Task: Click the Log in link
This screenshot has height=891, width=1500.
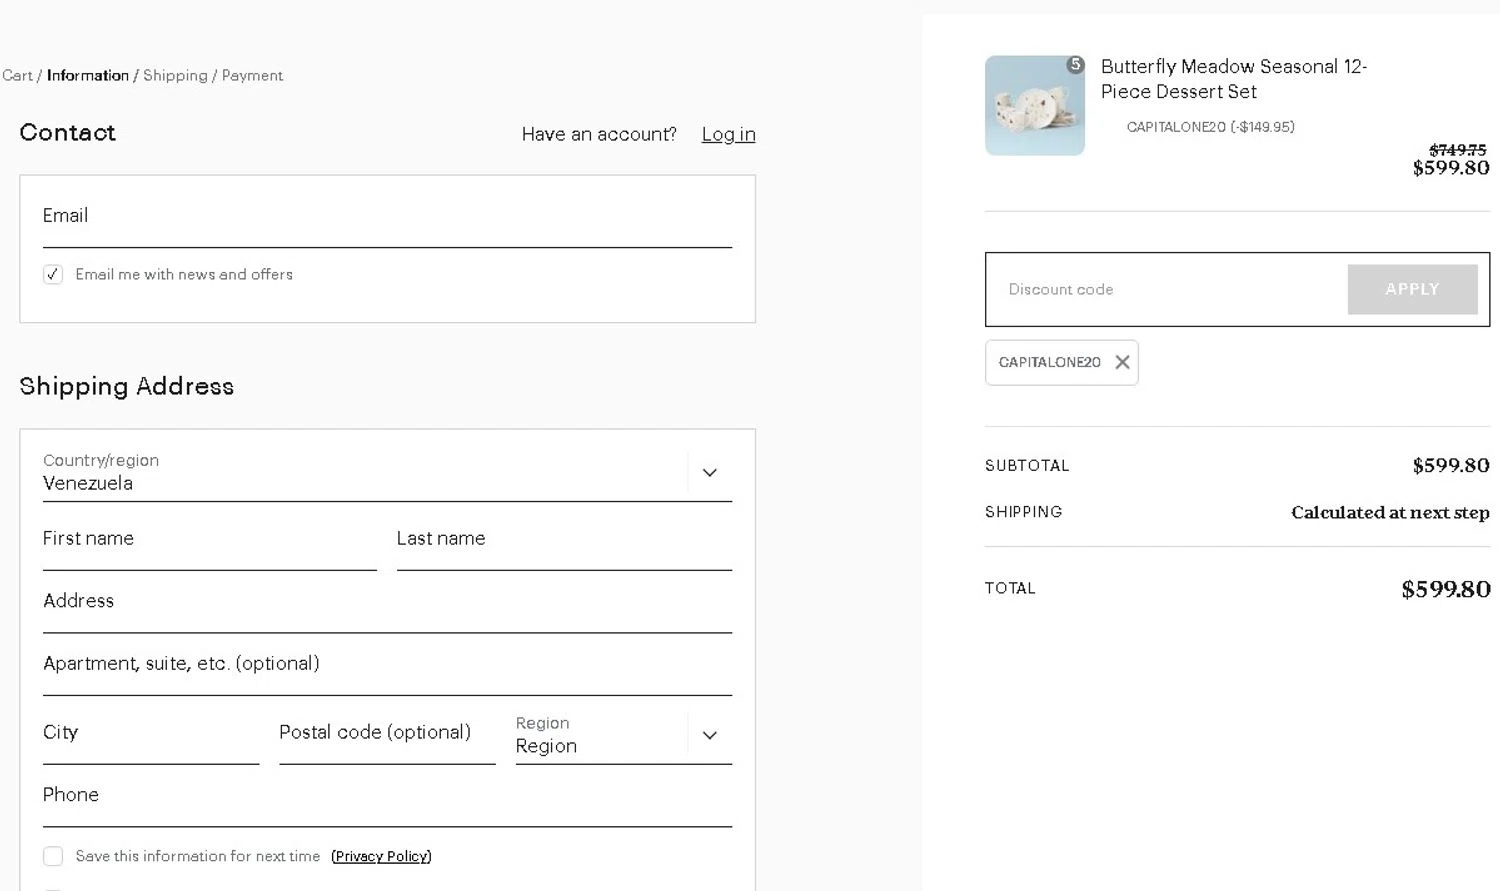Action: tap(728, 134)
